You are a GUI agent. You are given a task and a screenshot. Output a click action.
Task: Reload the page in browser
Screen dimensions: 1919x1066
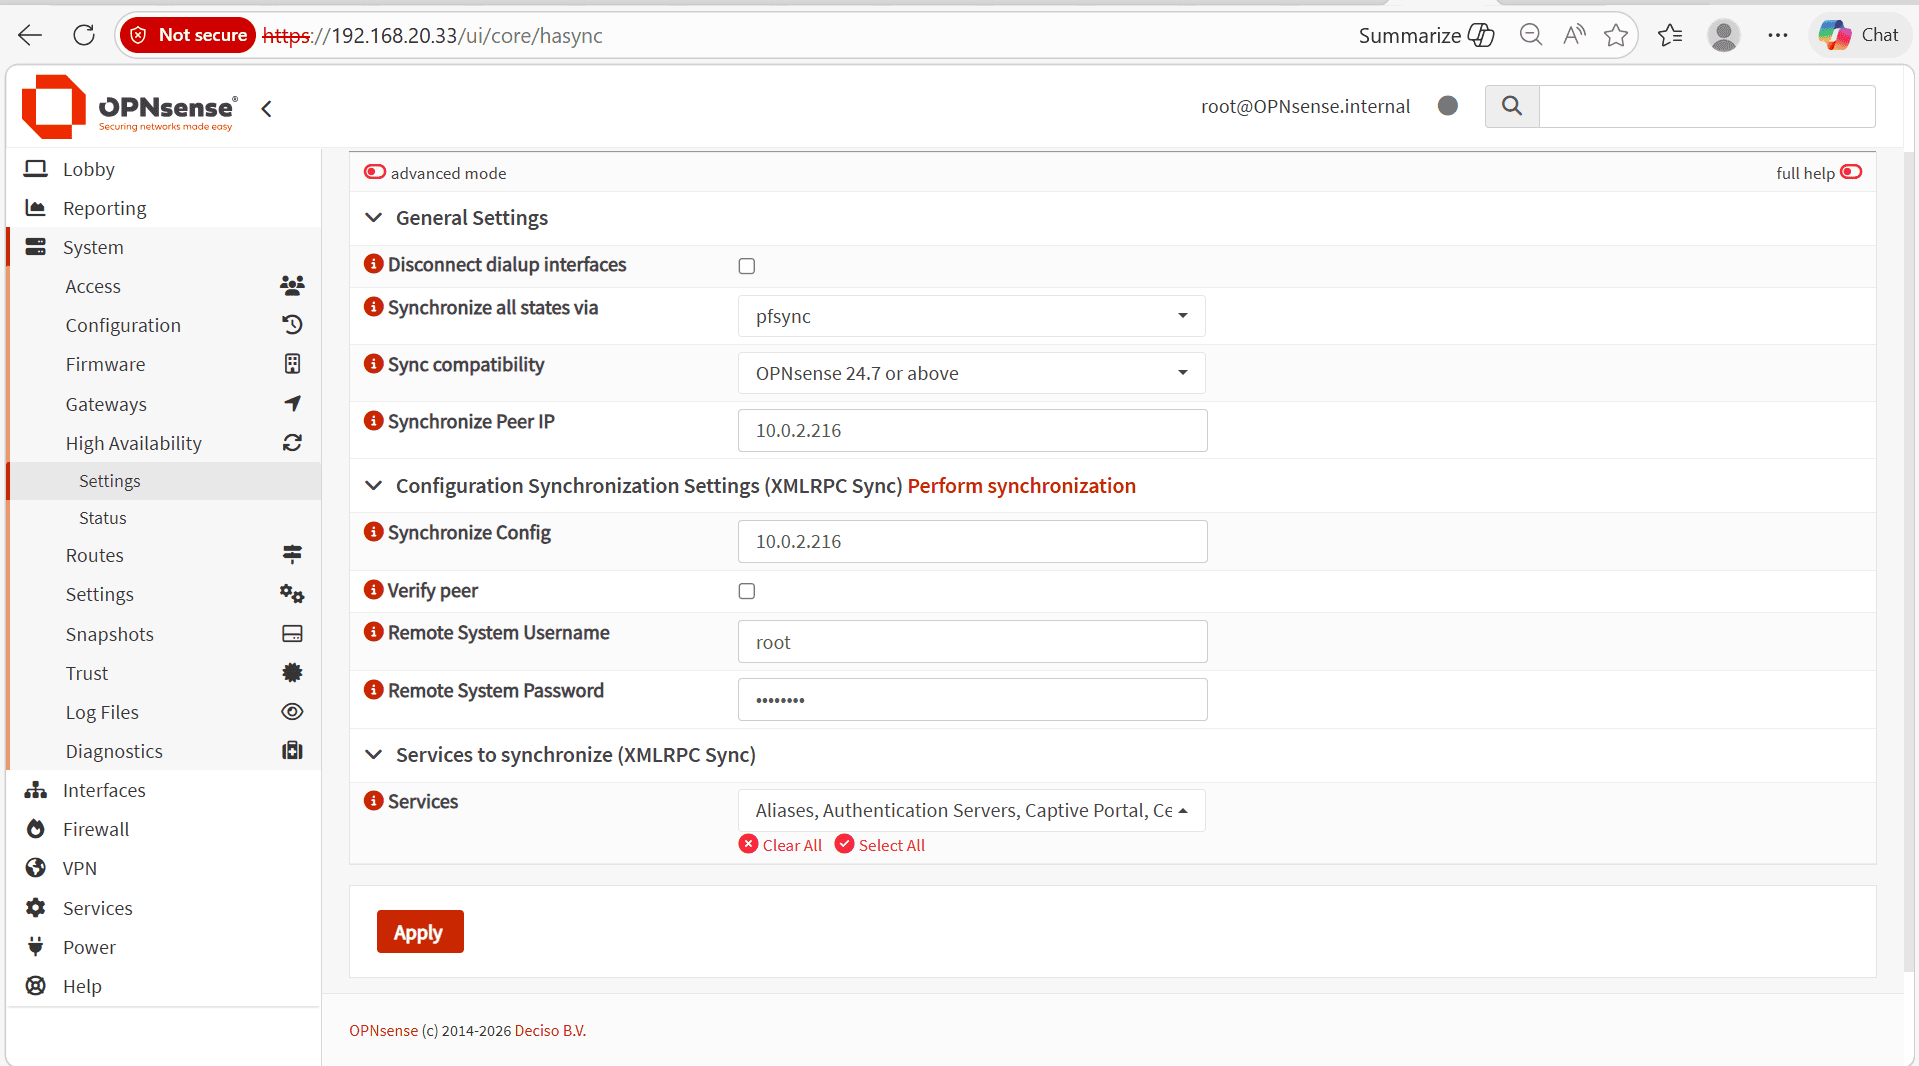[84, 35]
